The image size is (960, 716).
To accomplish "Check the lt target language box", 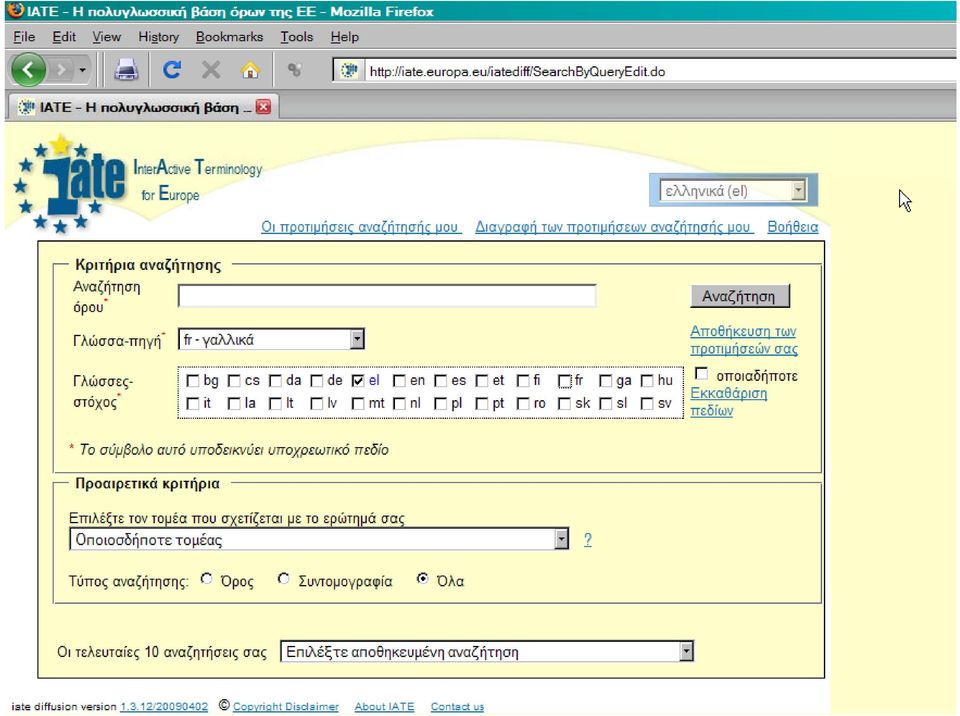I will 276,404.
